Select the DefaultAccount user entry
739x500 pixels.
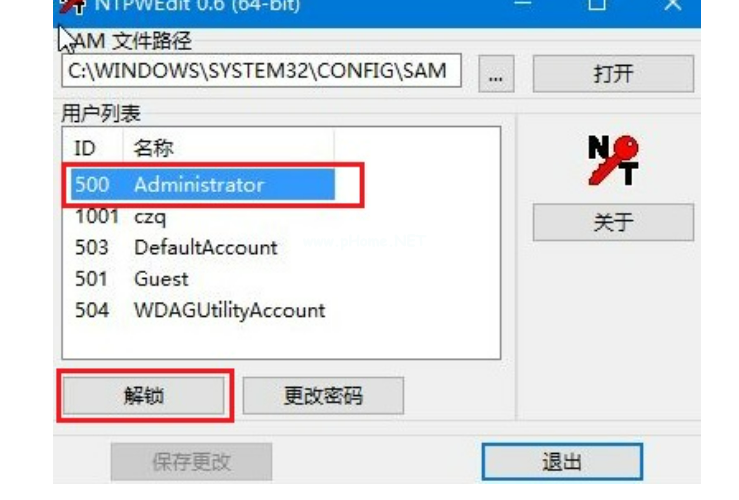click(x=203, y=248)
